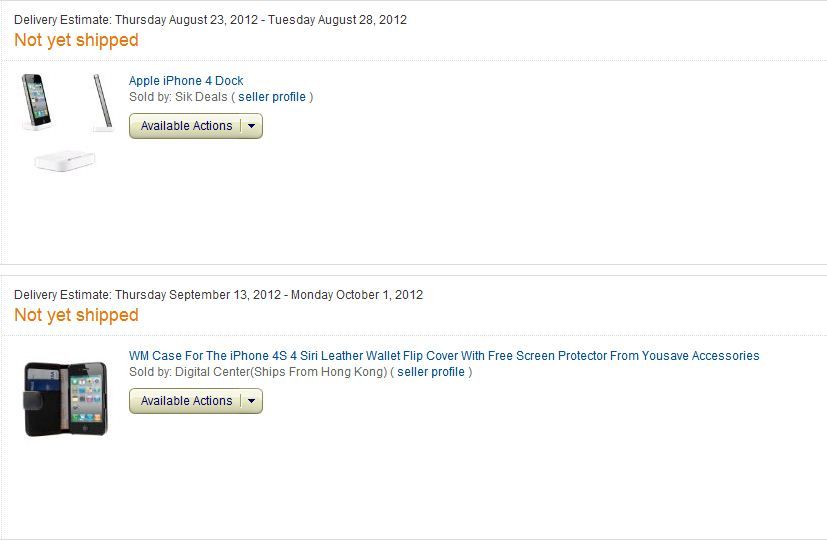Viewport: 827px width, 541px height.
Task: Click Available Actions for the iPhone 4 Dock
Action: click(186, 126)
